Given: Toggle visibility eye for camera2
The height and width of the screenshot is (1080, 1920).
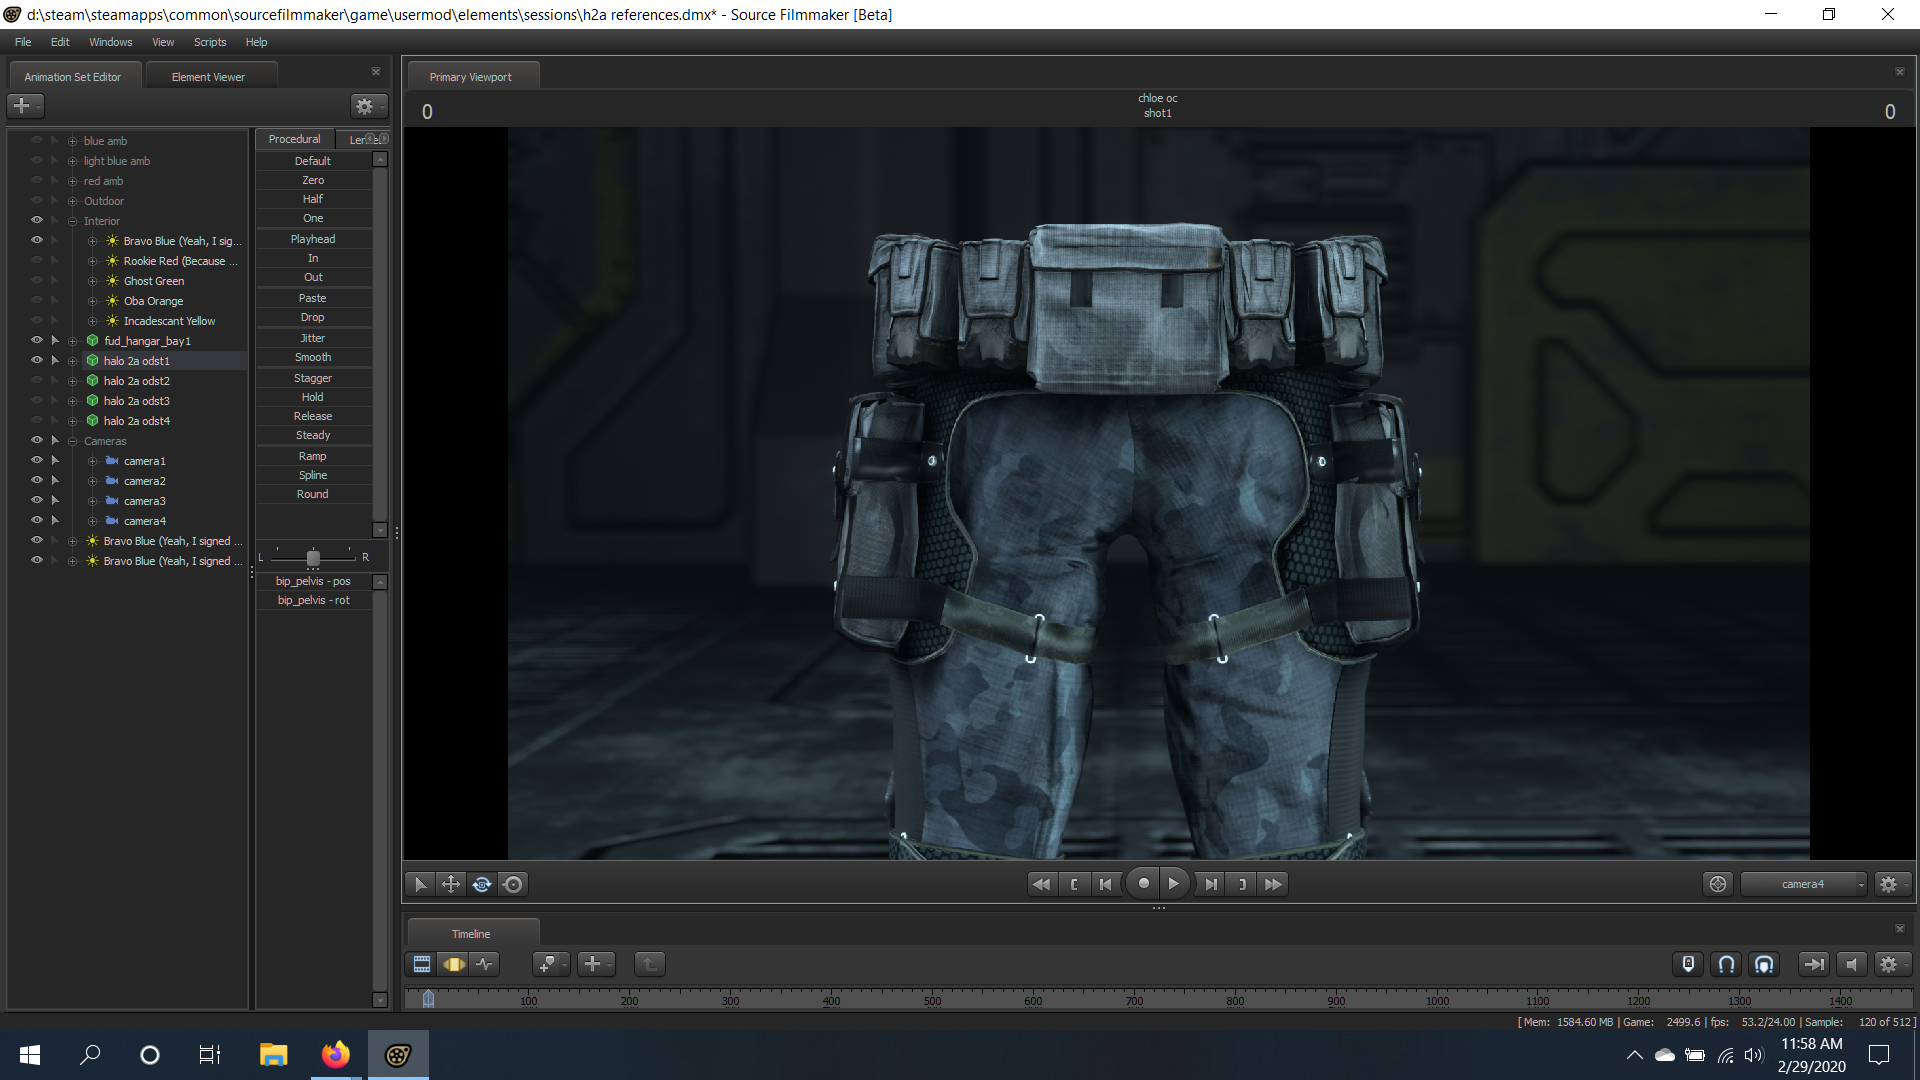Looking at the screenshot, I should 37,480.
